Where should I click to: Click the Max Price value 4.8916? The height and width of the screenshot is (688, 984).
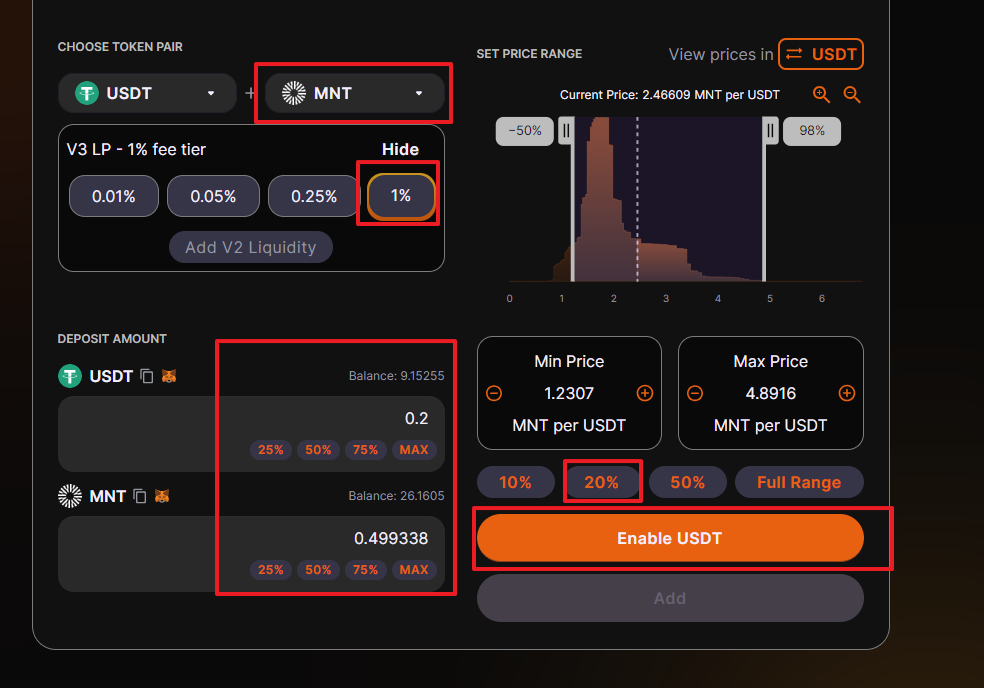tap(771, 393)
